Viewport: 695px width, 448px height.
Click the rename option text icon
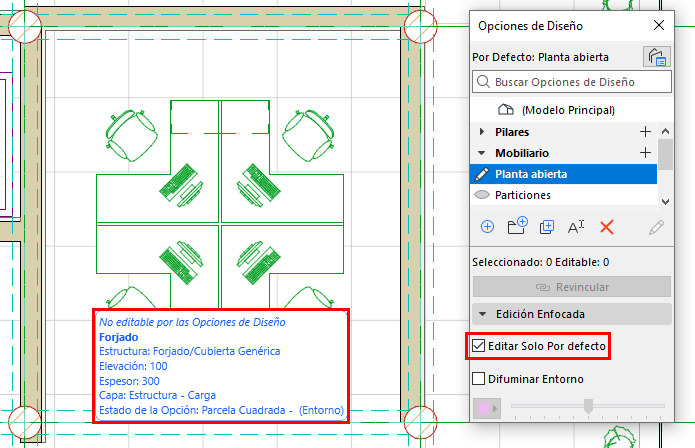click(x=576, y=227)
